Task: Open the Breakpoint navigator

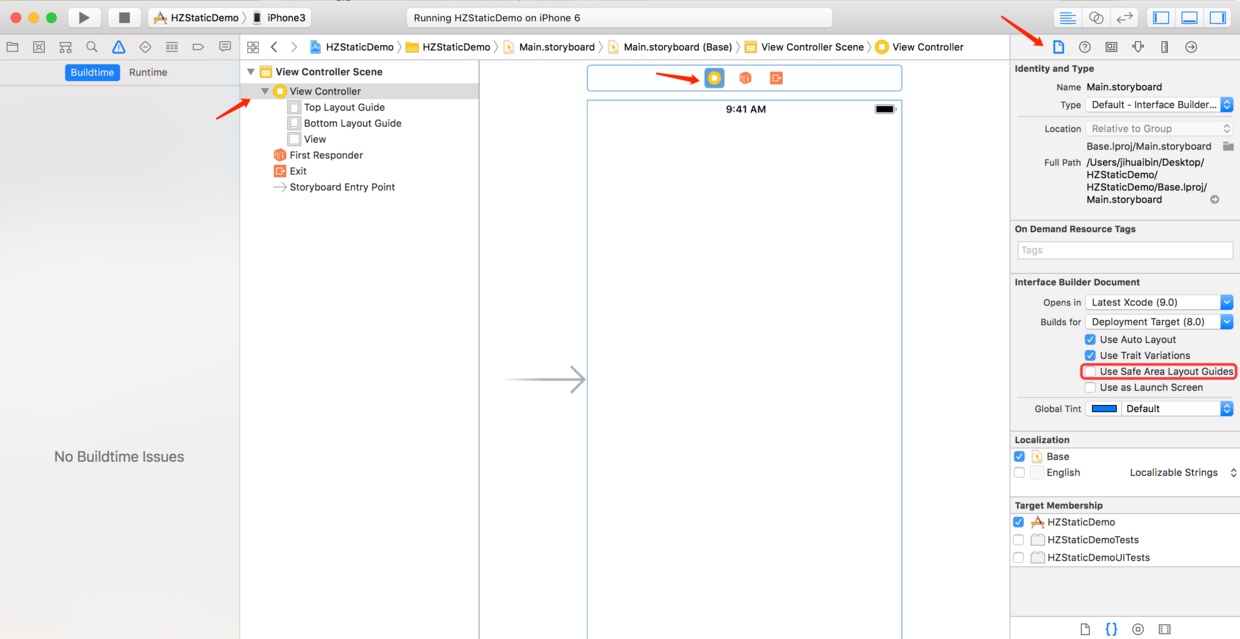Action: tap(198, 47)
